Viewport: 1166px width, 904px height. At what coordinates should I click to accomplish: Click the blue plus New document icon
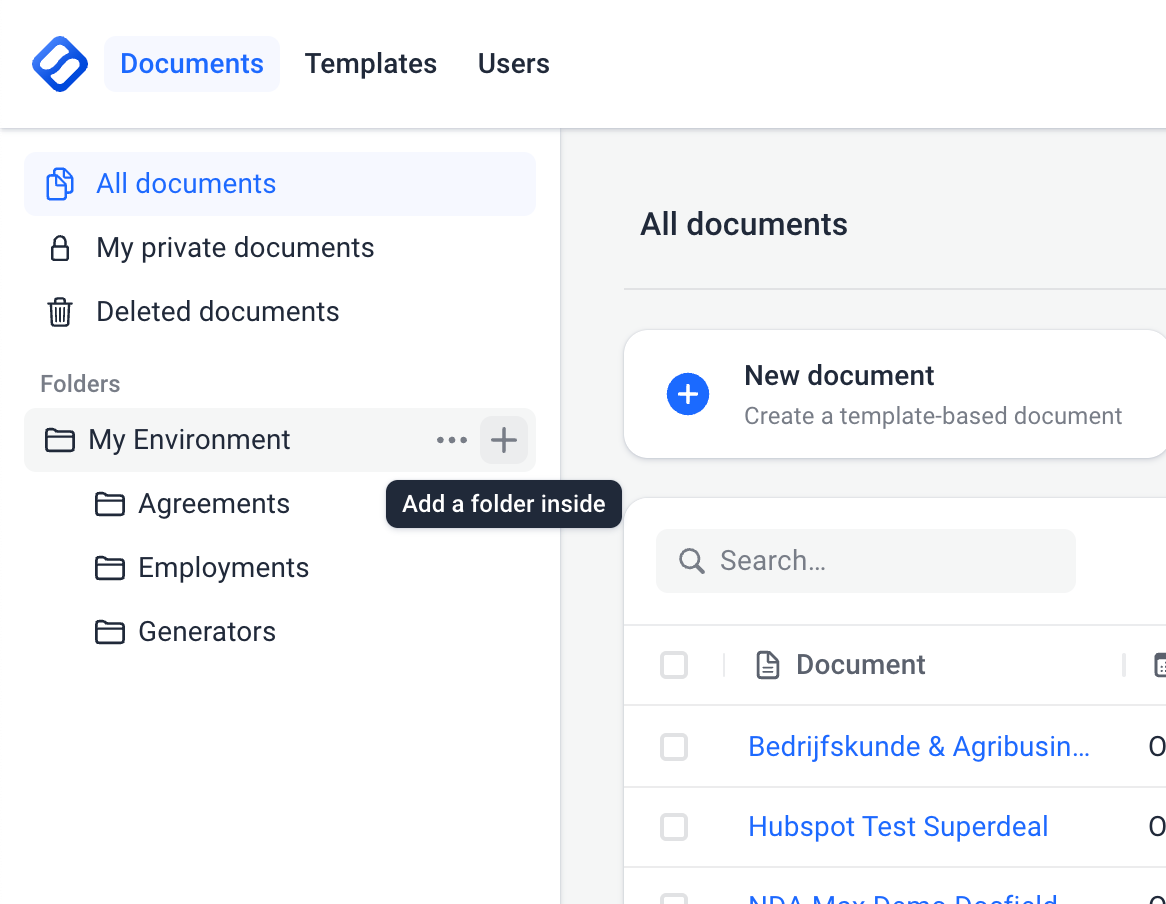(688, 394)
